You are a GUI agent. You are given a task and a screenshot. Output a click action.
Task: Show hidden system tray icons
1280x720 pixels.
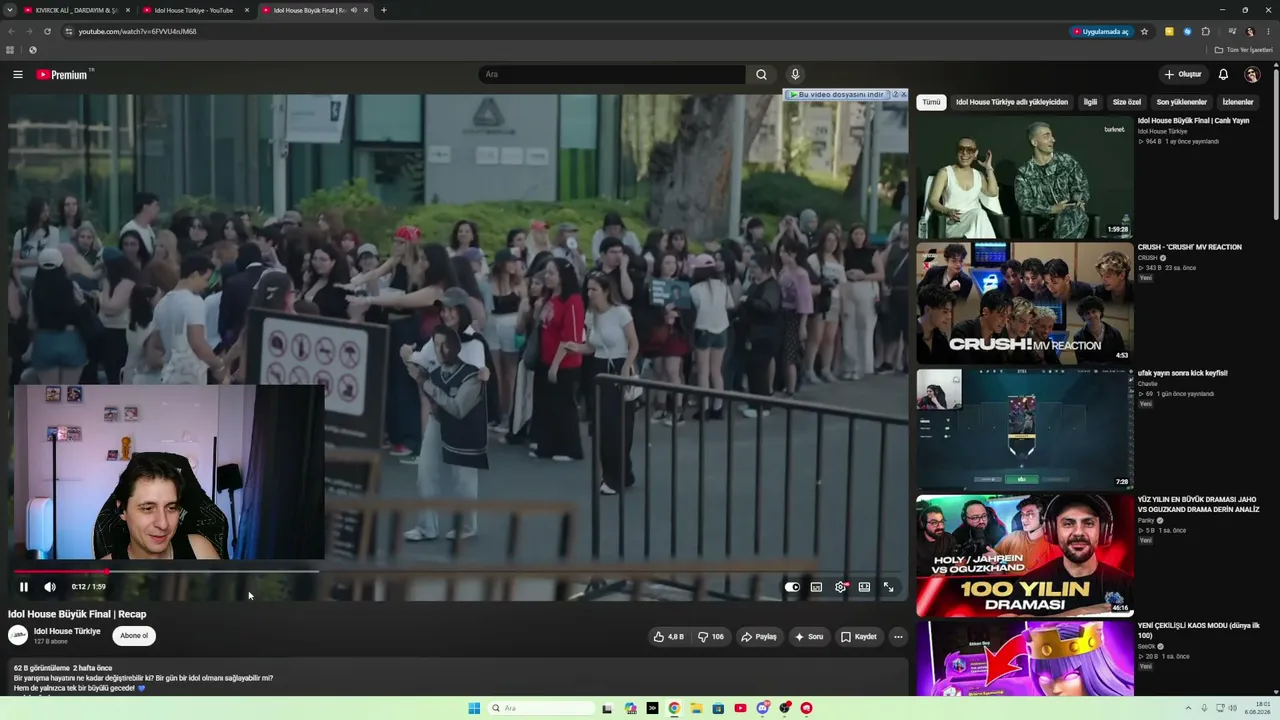click(x=1188, y=708)
